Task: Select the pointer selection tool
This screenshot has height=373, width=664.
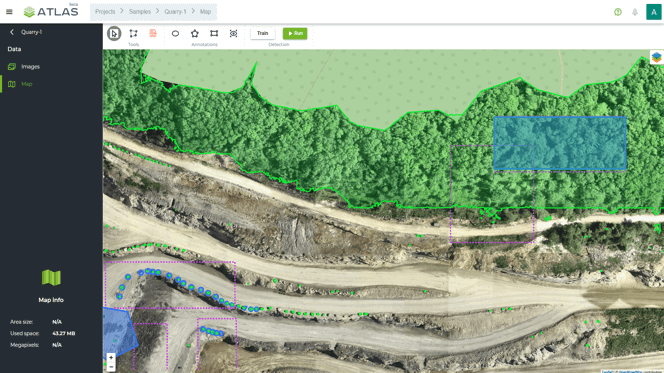Action: [x=114, y=33]
